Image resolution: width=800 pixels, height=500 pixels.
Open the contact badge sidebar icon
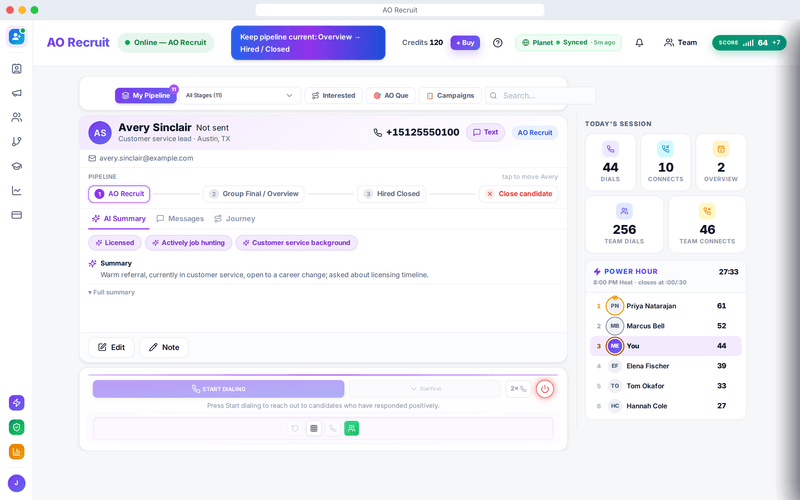16,68
